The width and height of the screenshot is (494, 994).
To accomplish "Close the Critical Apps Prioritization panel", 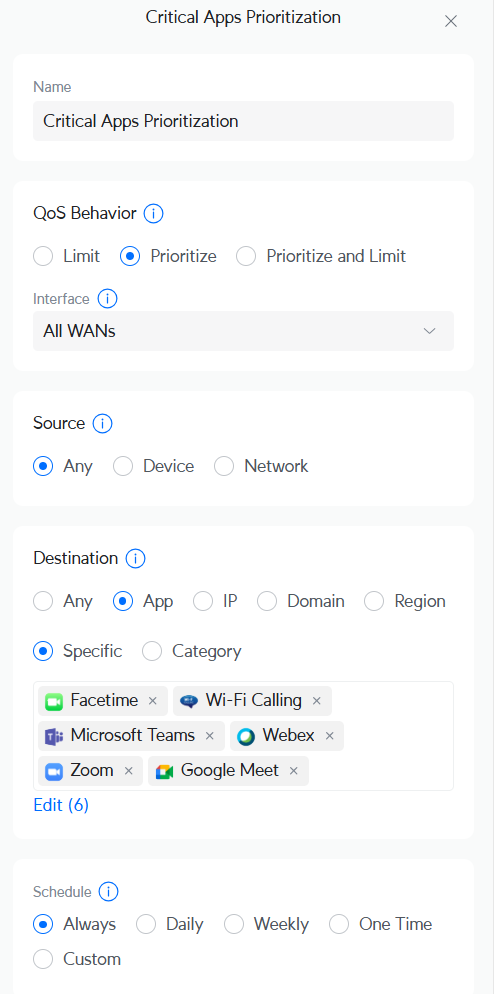I will click(x=451, y=22).
